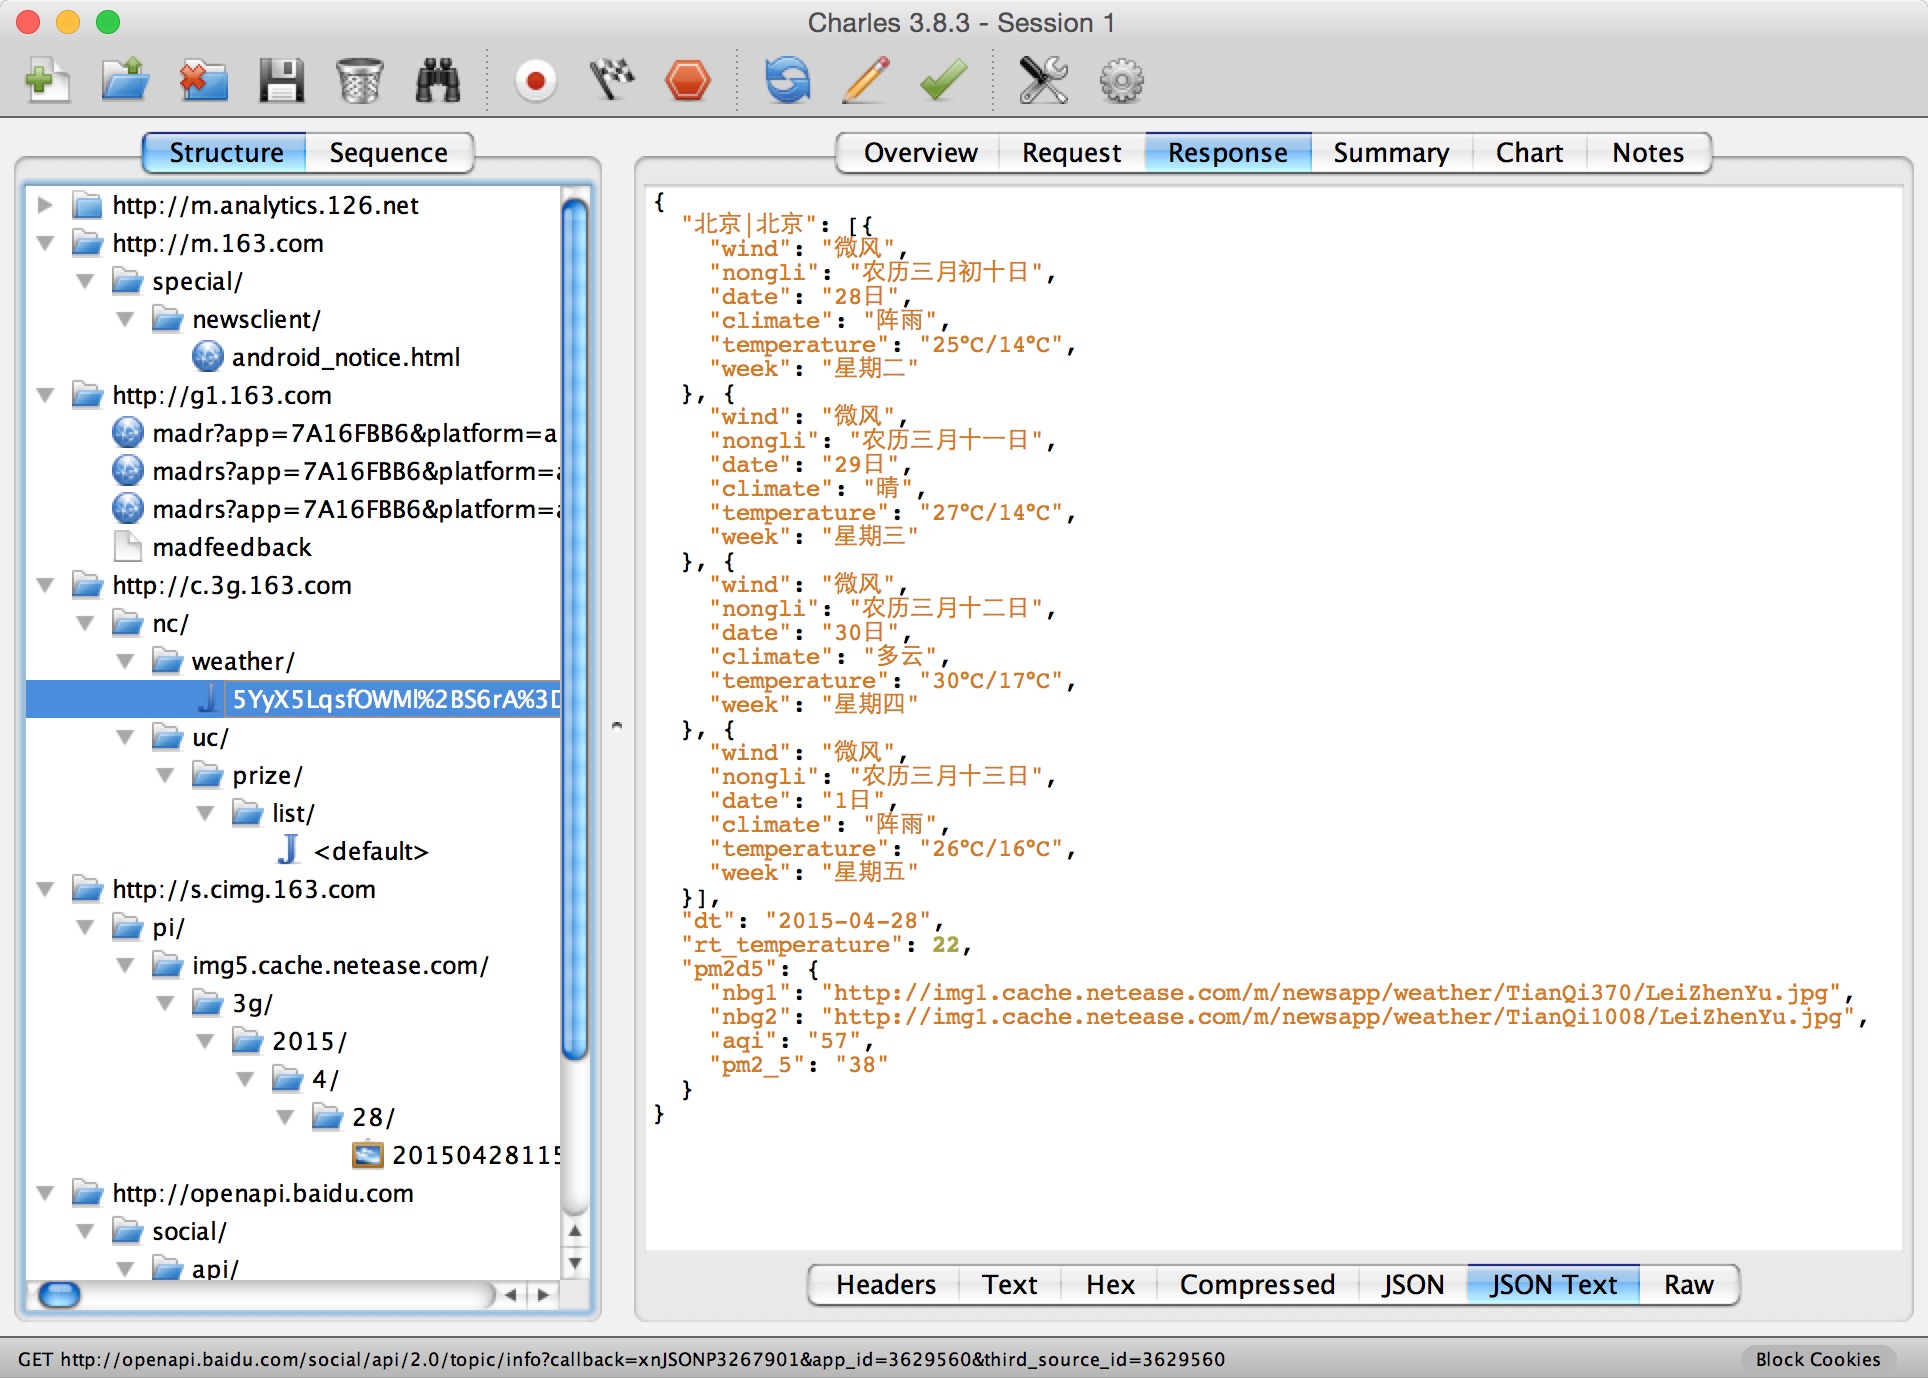Select the Summary tab

1388,151
